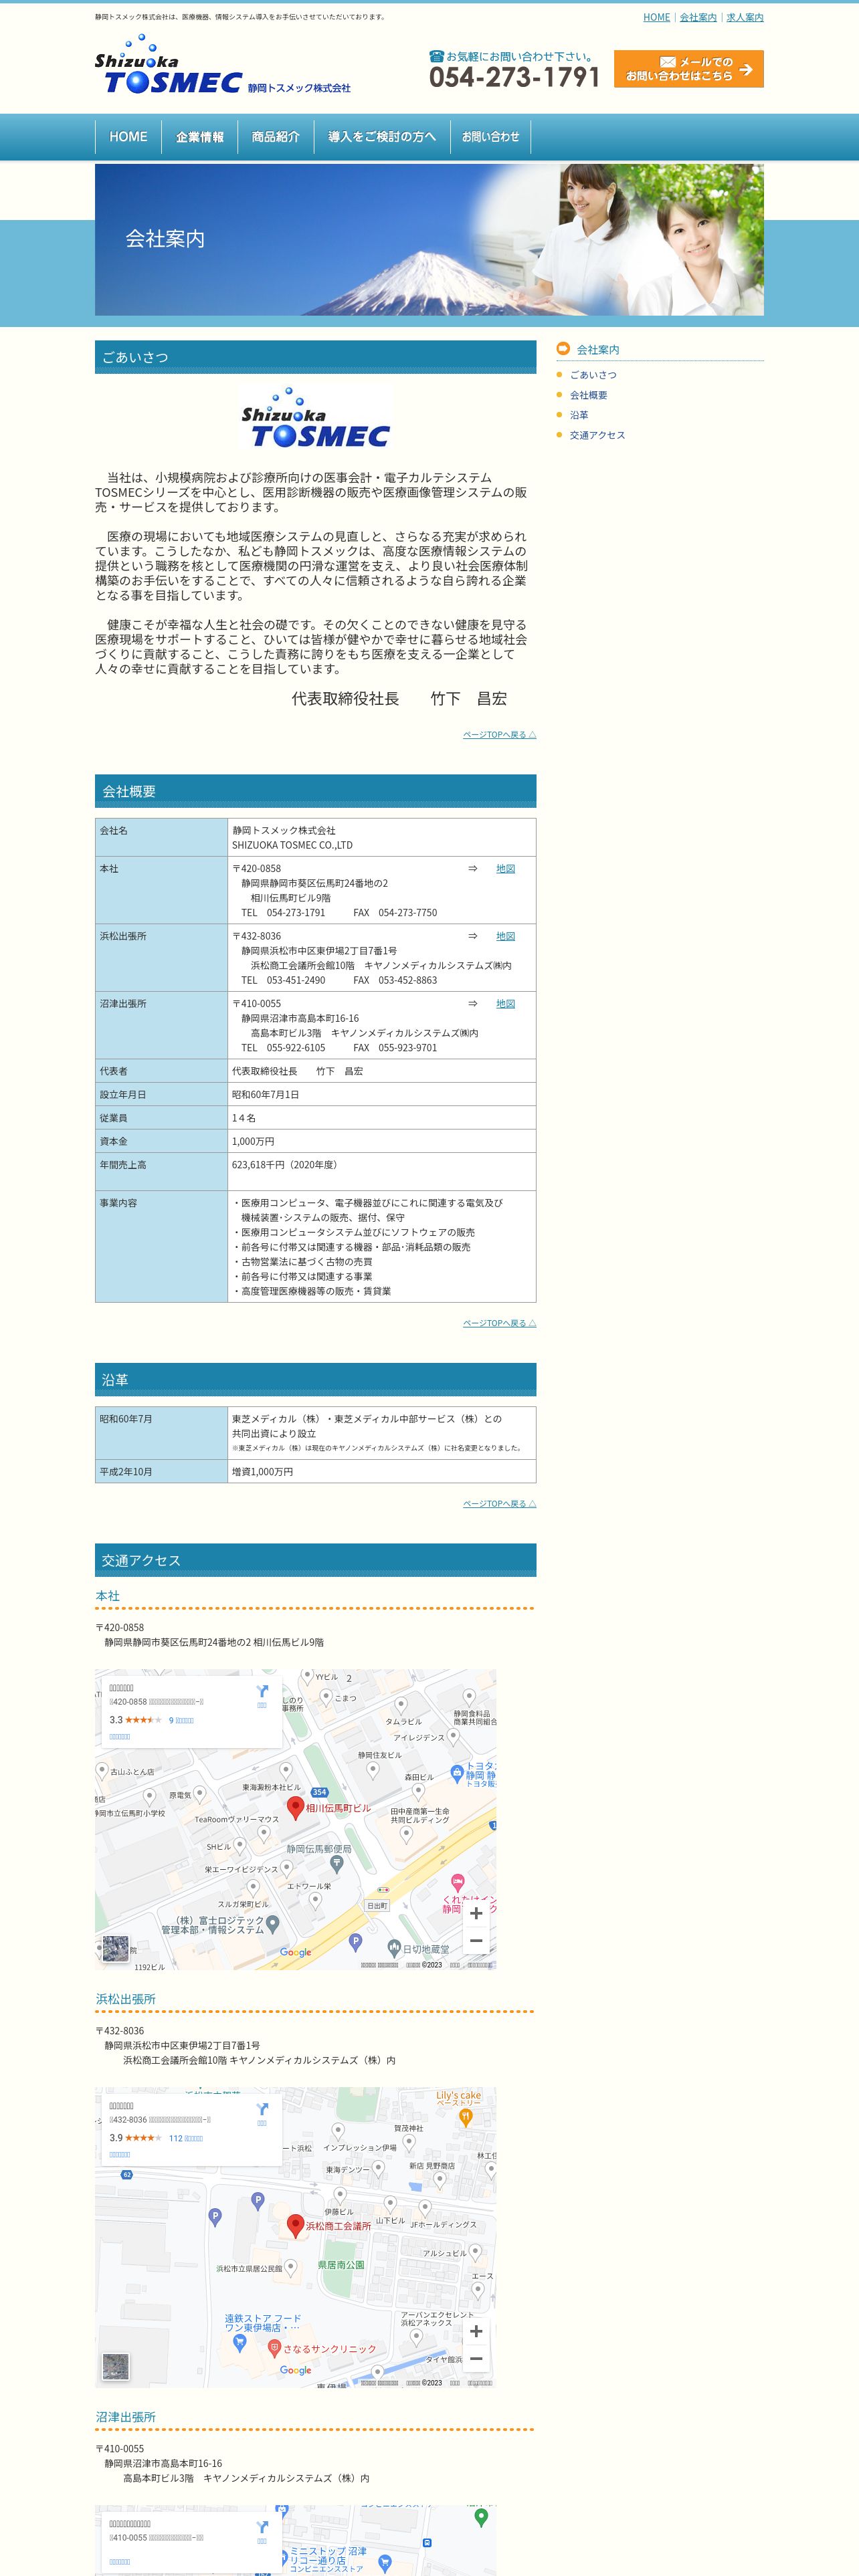This screenshot has width=859, height=2576.
Task: Open the 導入をご検討の方へ menu item
Action: click(382, 137)
